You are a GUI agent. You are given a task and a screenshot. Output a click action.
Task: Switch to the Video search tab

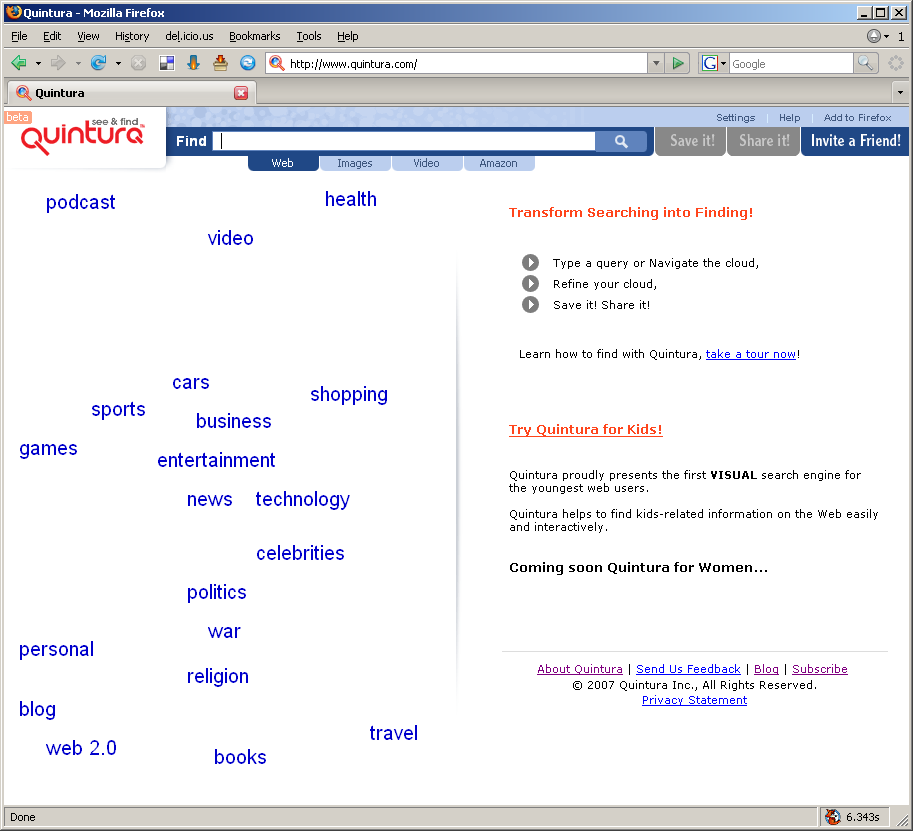click(426, 163)
